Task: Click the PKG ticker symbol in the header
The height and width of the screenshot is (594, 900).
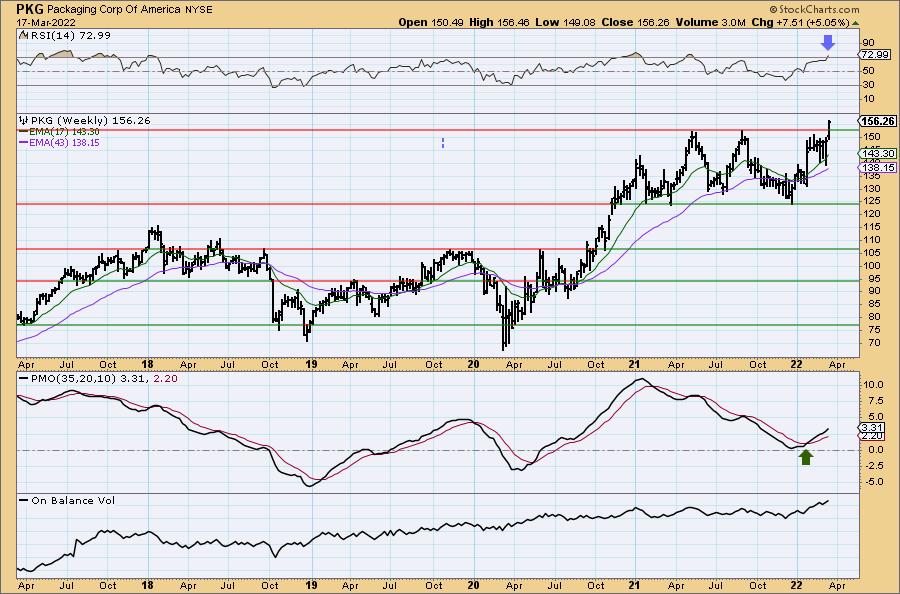Action: pos(30,9)
